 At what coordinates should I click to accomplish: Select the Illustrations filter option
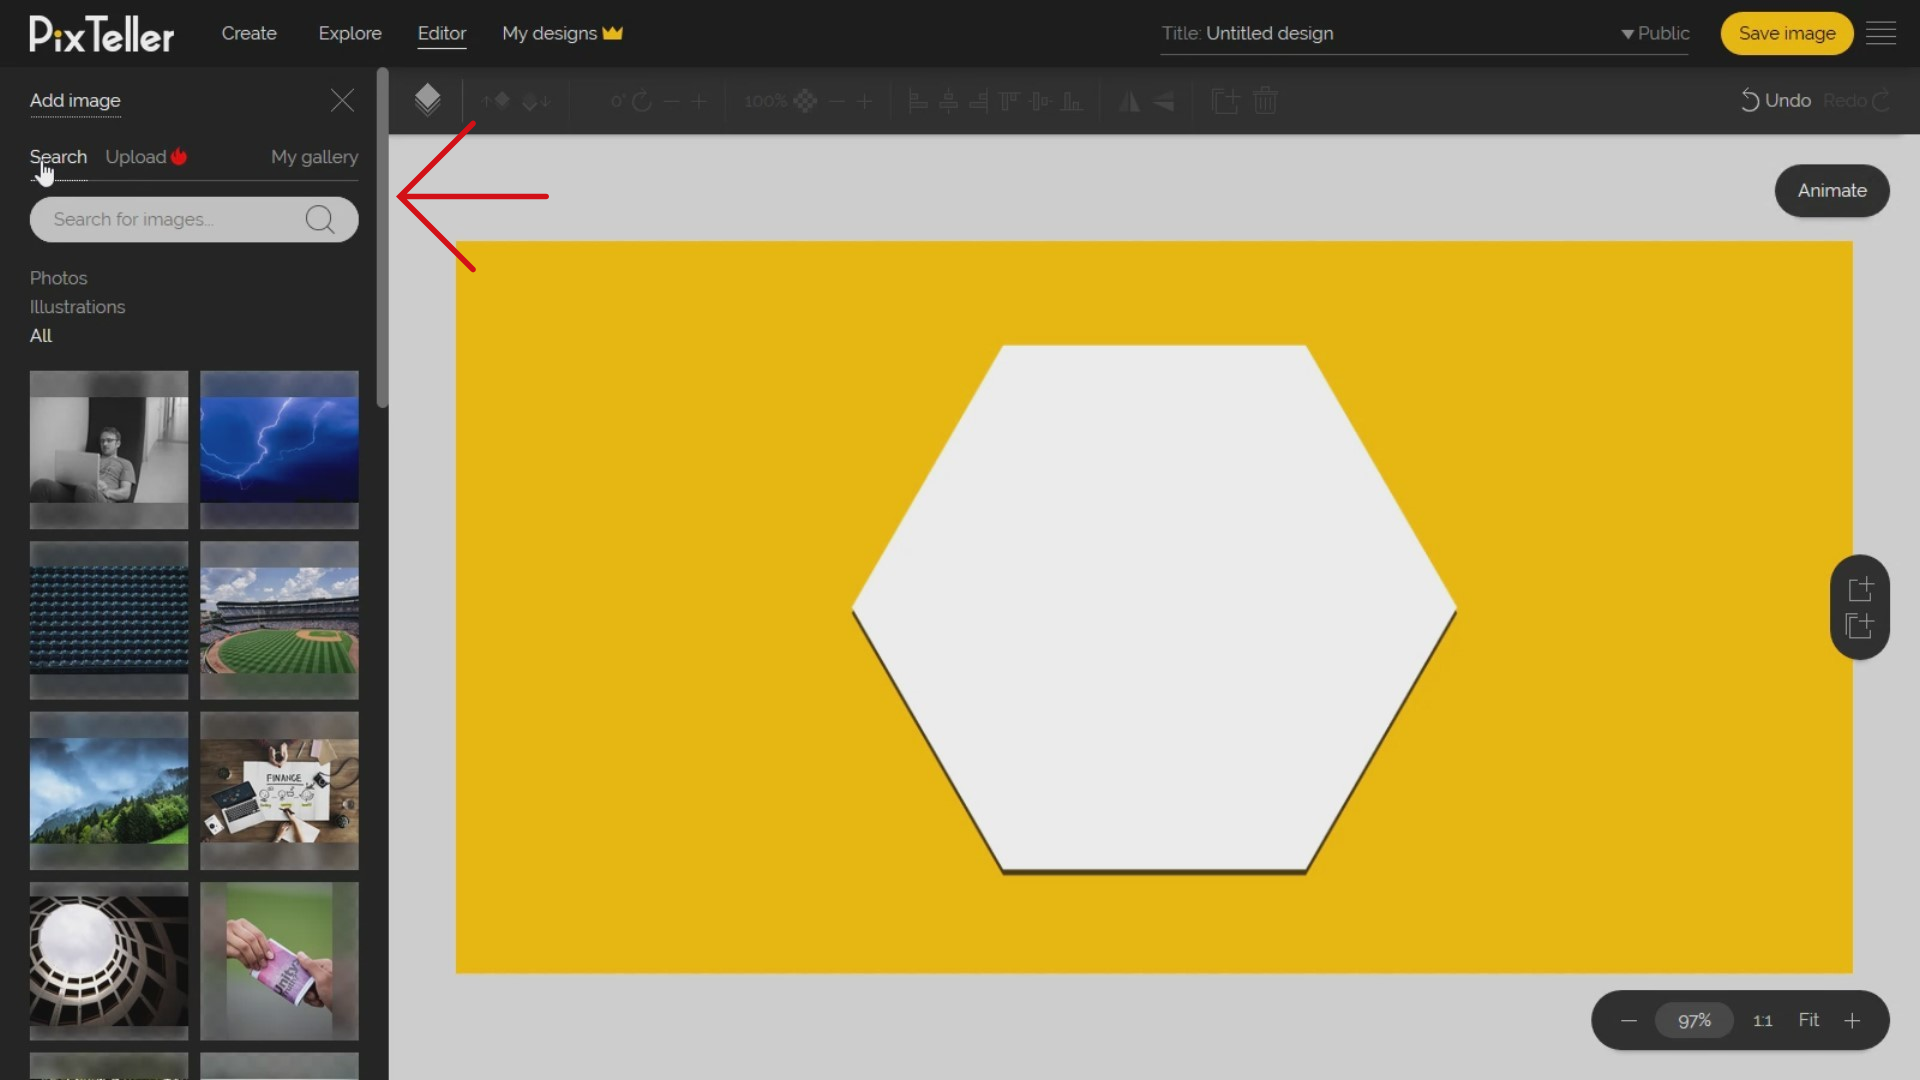76,306
